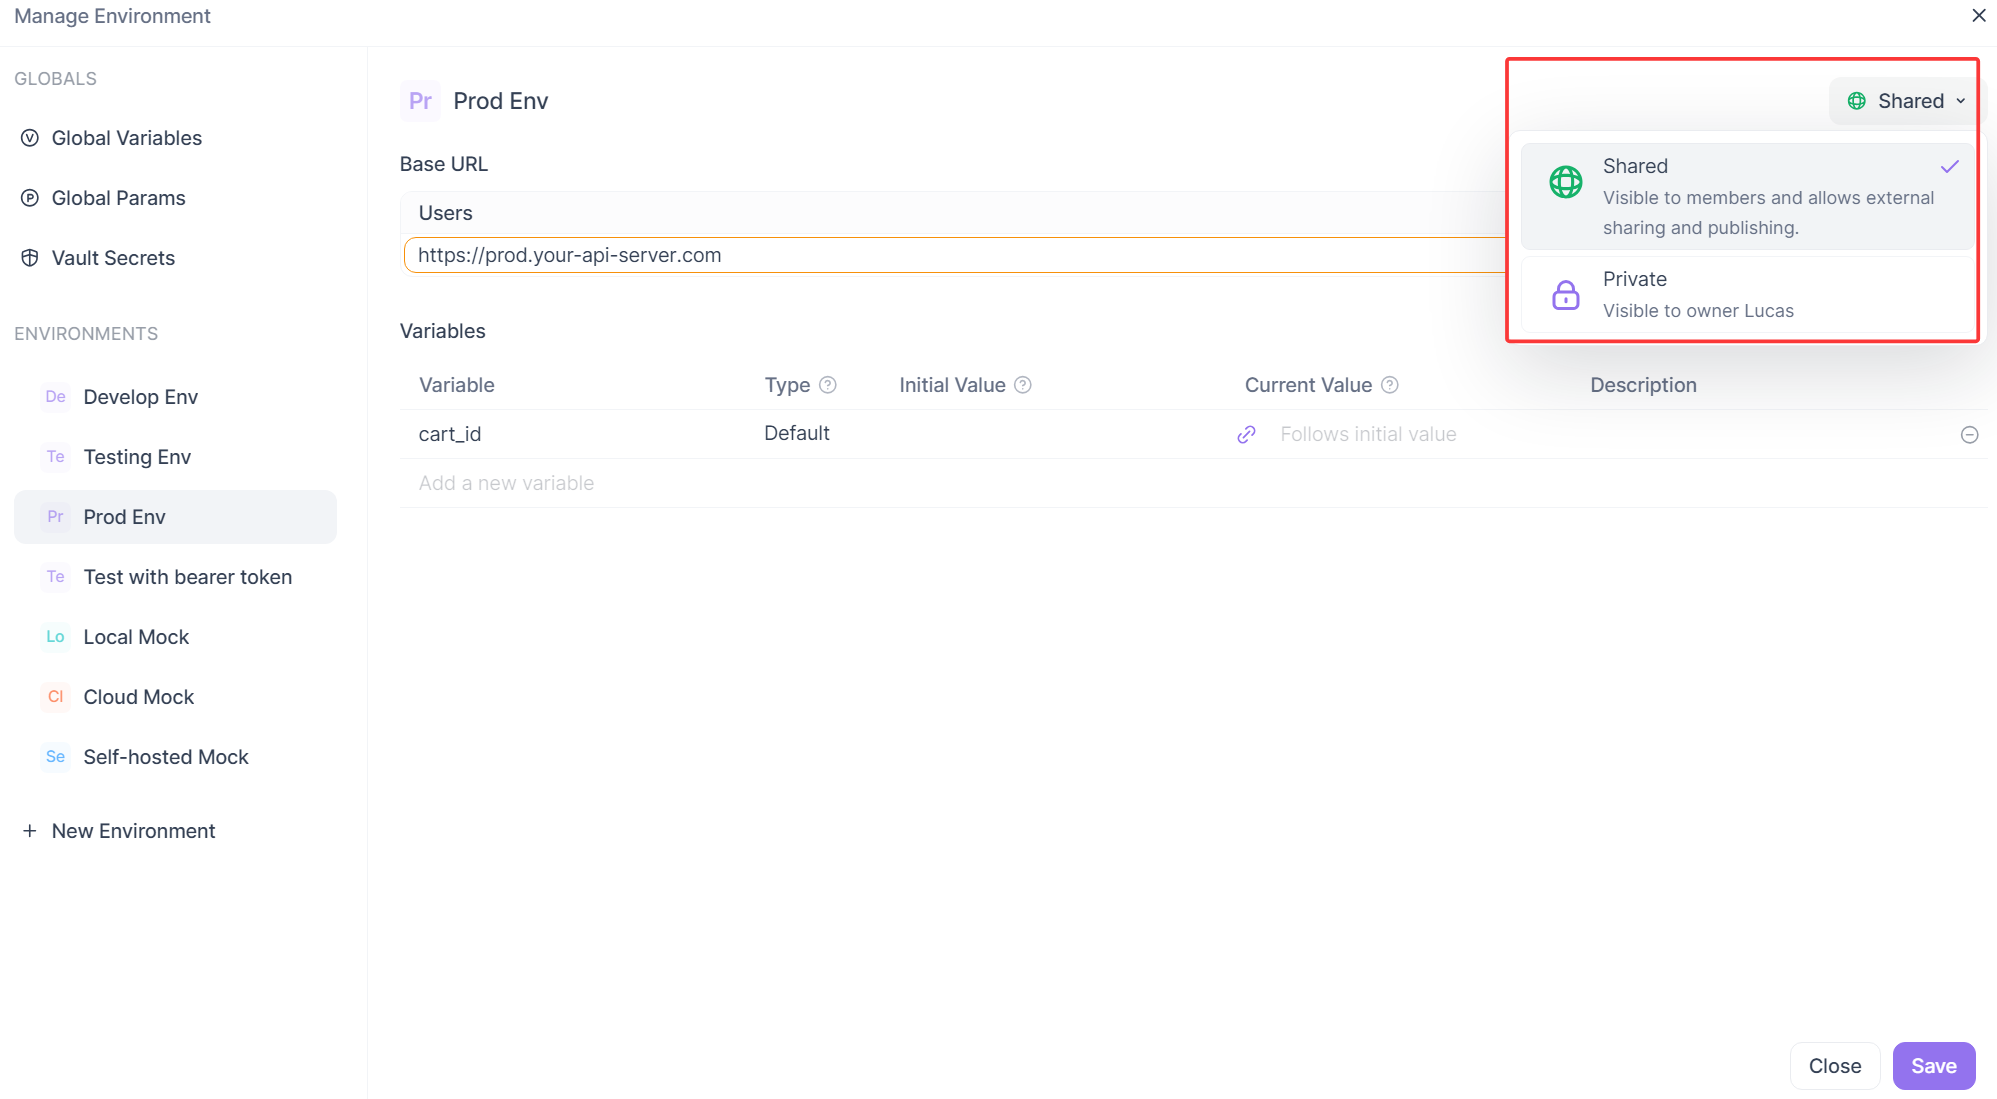The image size is (1997, 1099).
Task: Open Develop Env in environments list
Action: click(140, 397)
